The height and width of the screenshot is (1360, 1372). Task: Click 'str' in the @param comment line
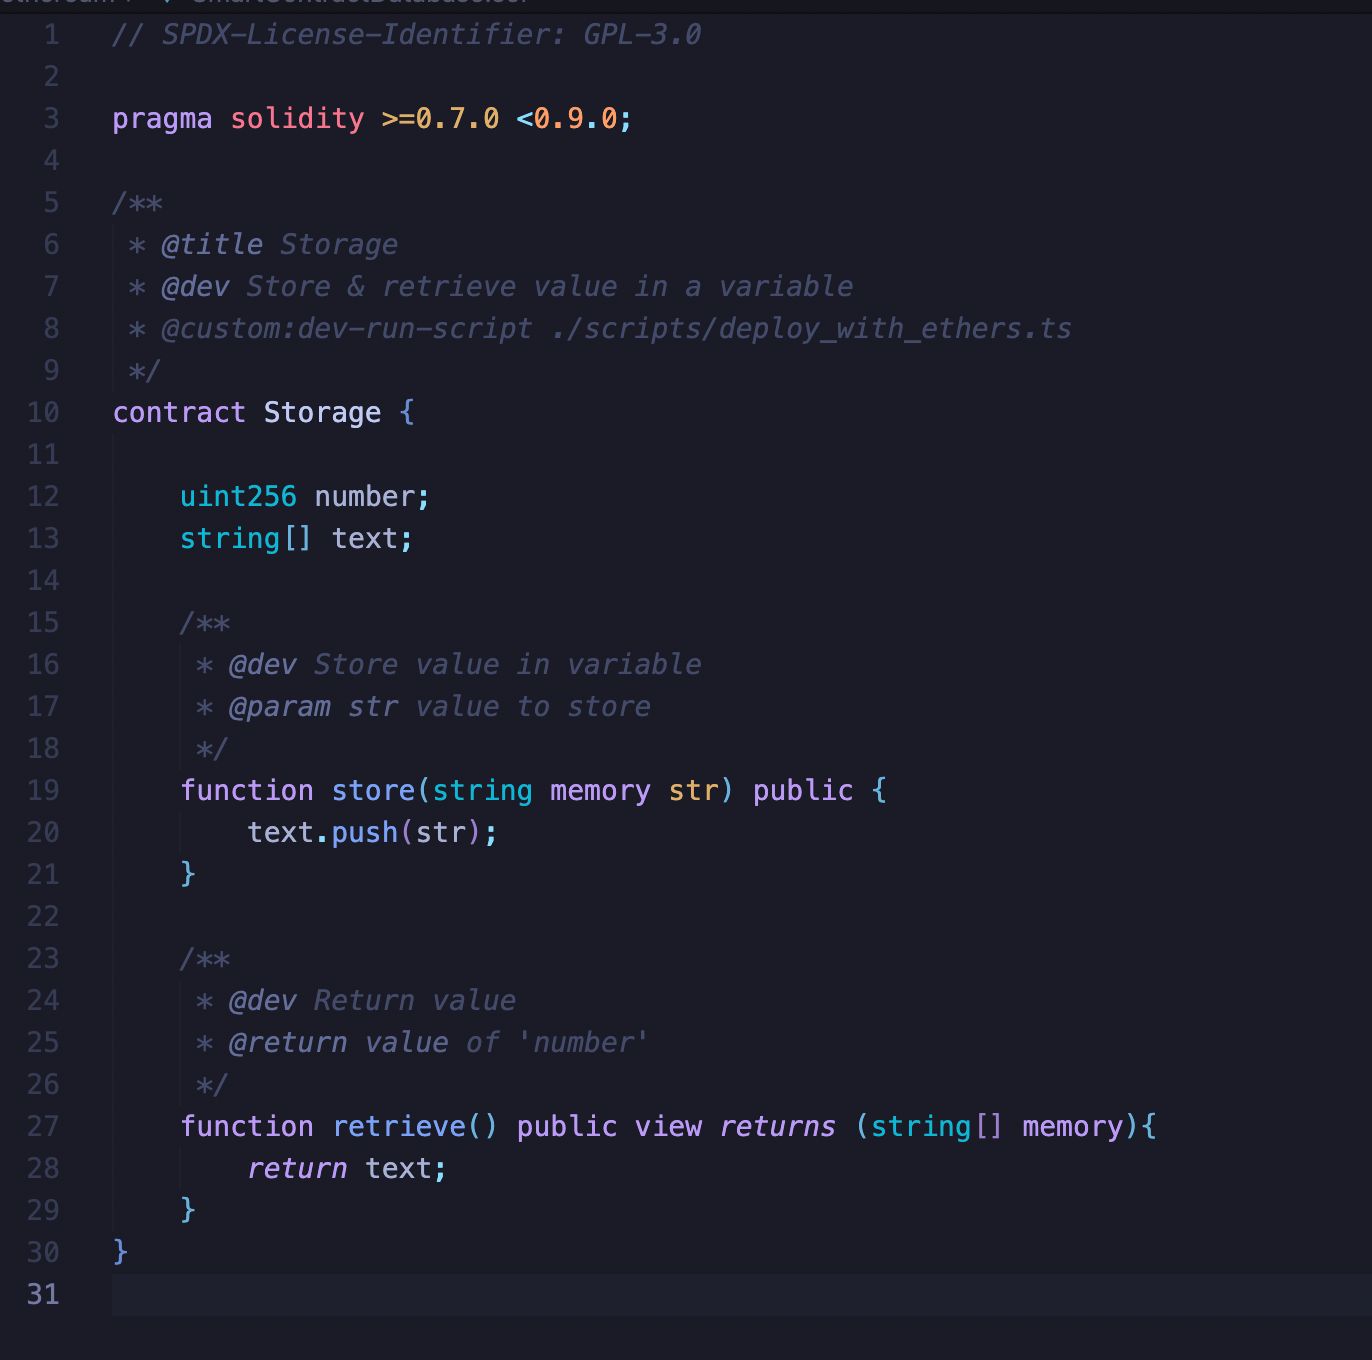tap(373, 707)
